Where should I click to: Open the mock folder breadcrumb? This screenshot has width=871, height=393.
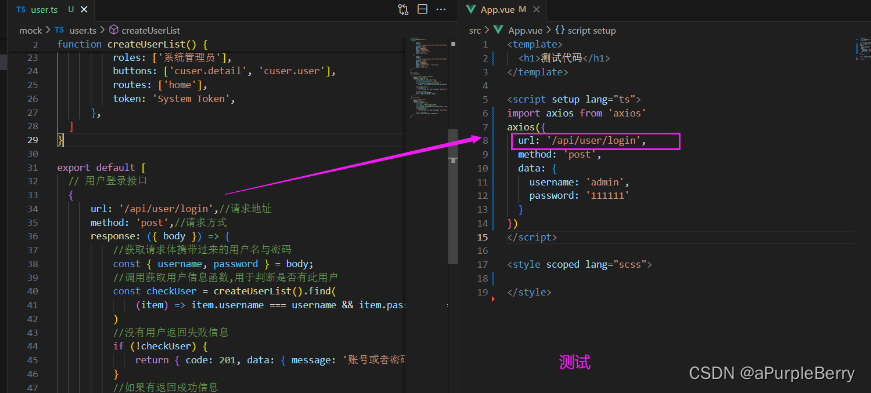coord(31,31)
